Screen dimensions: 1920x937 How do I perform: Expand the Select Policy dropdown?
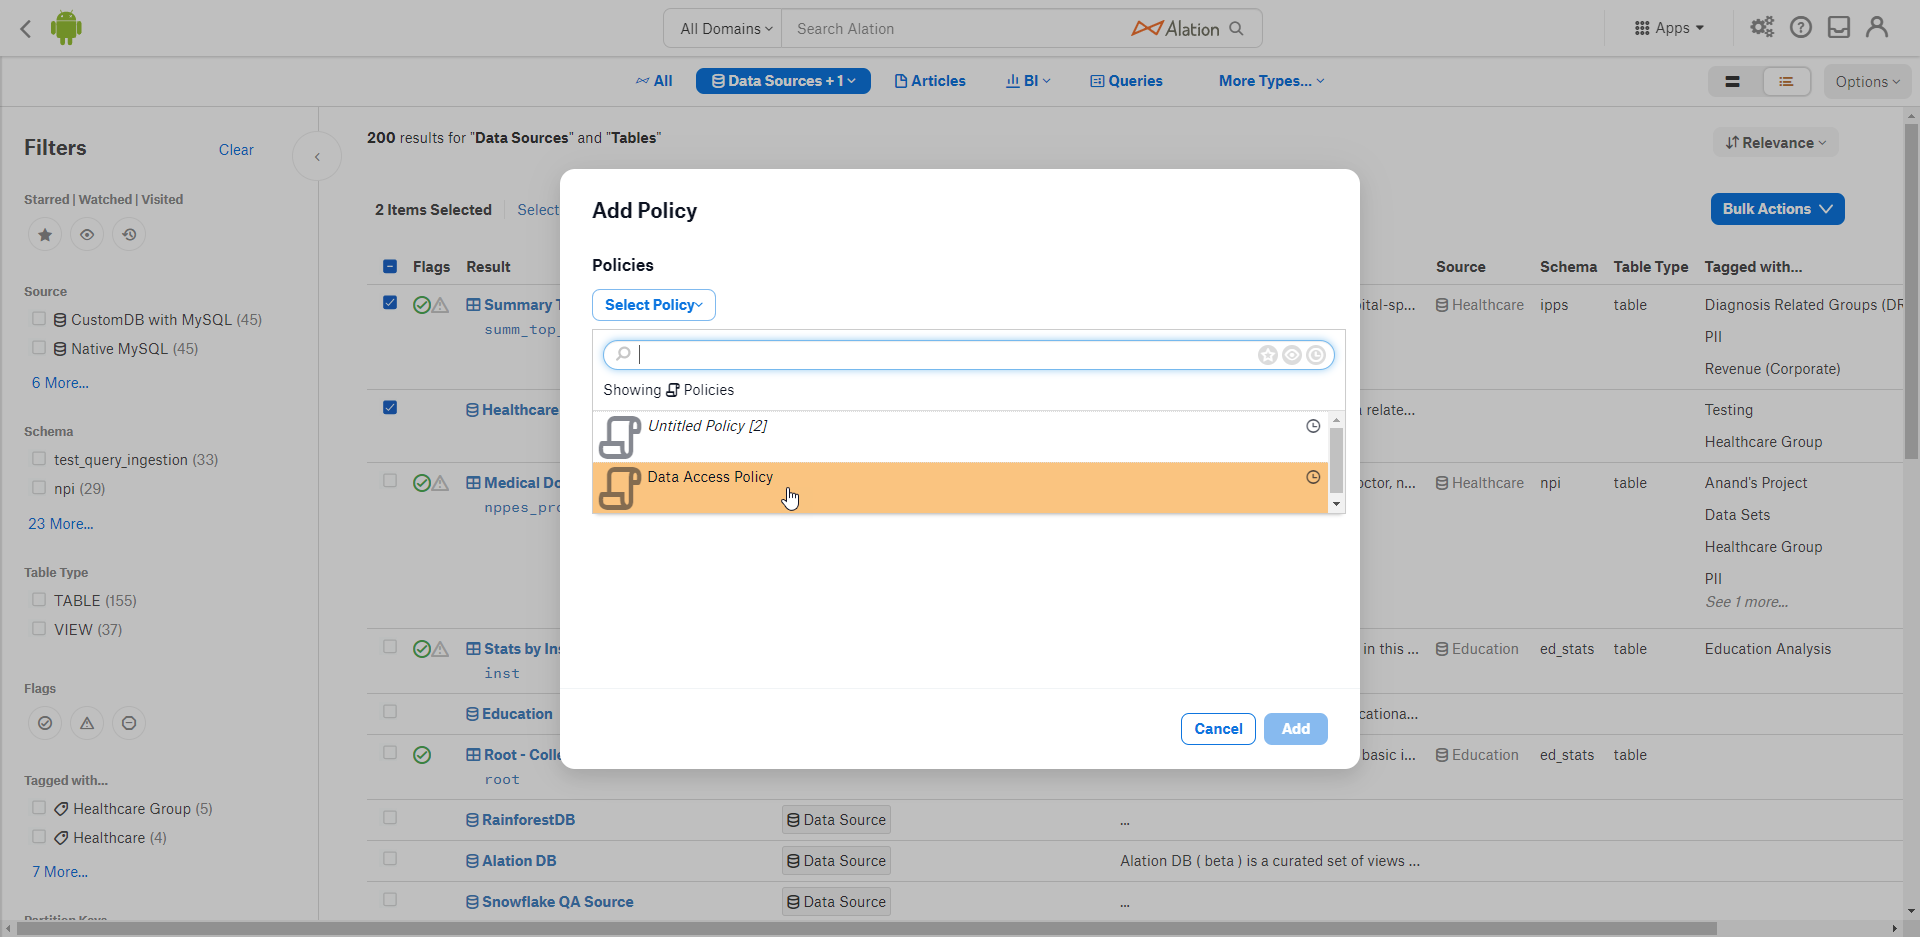click(654, 305)
